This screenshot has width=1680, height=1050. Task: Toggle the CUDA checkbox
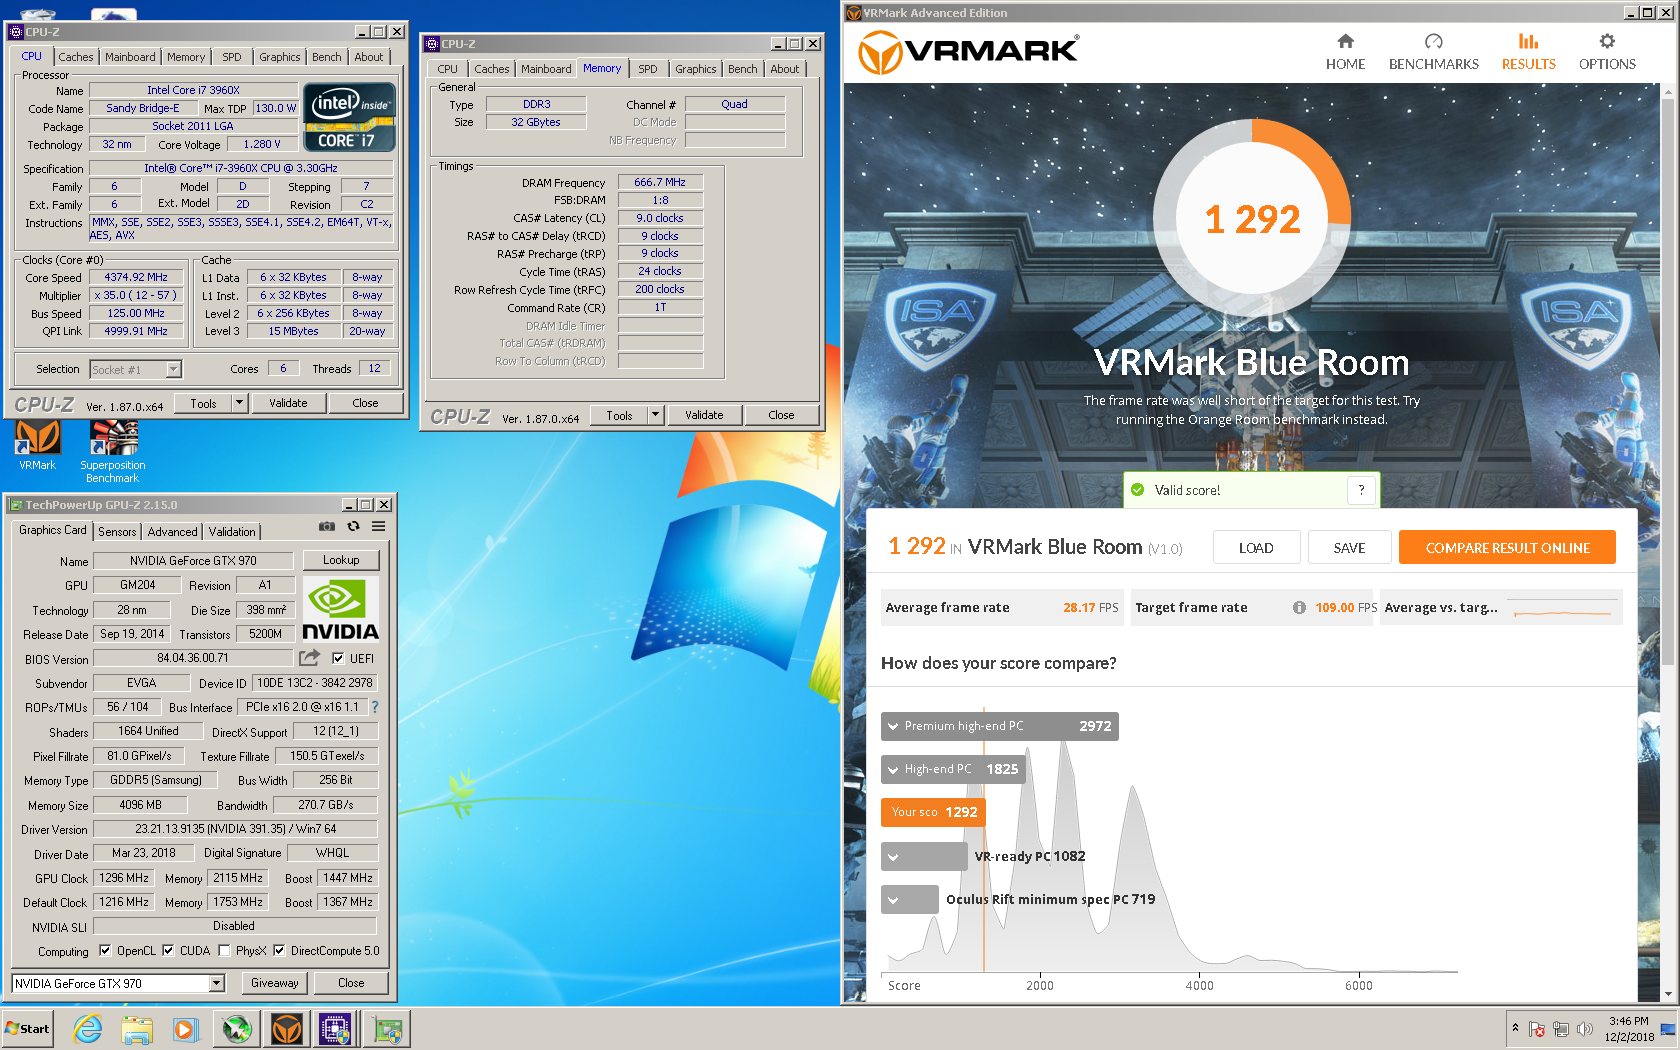pos(168,951)
